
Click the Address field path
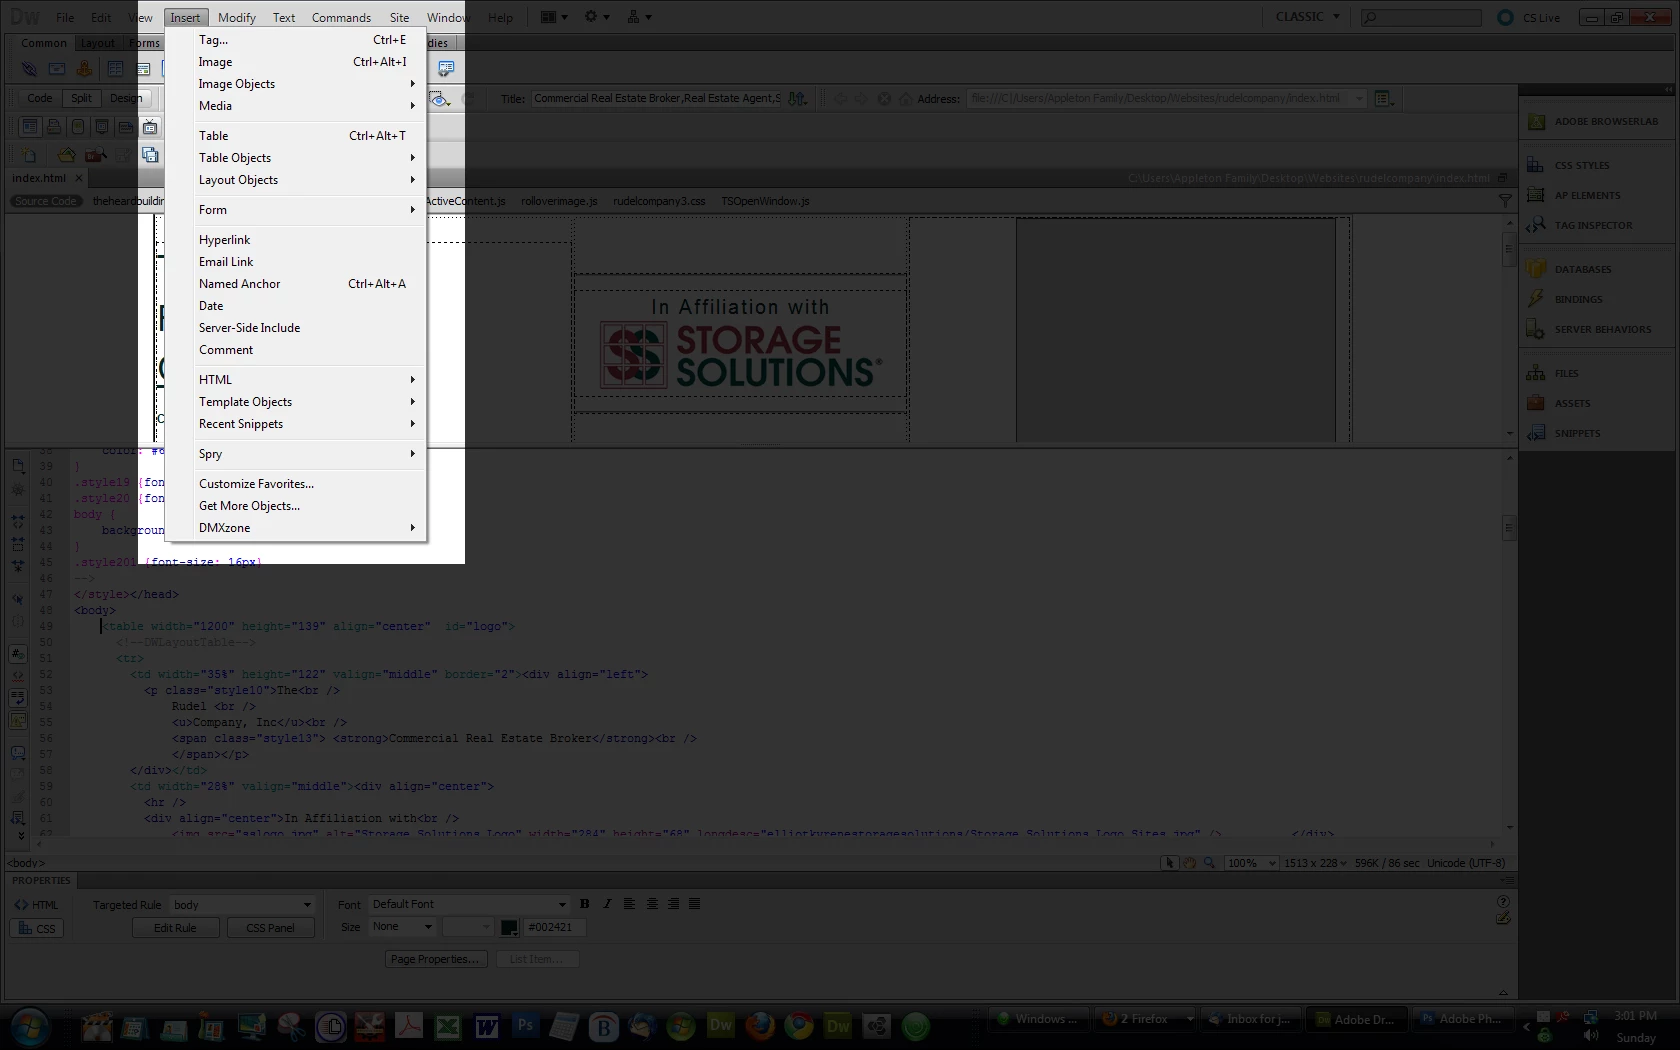[x=1165, y=98]
